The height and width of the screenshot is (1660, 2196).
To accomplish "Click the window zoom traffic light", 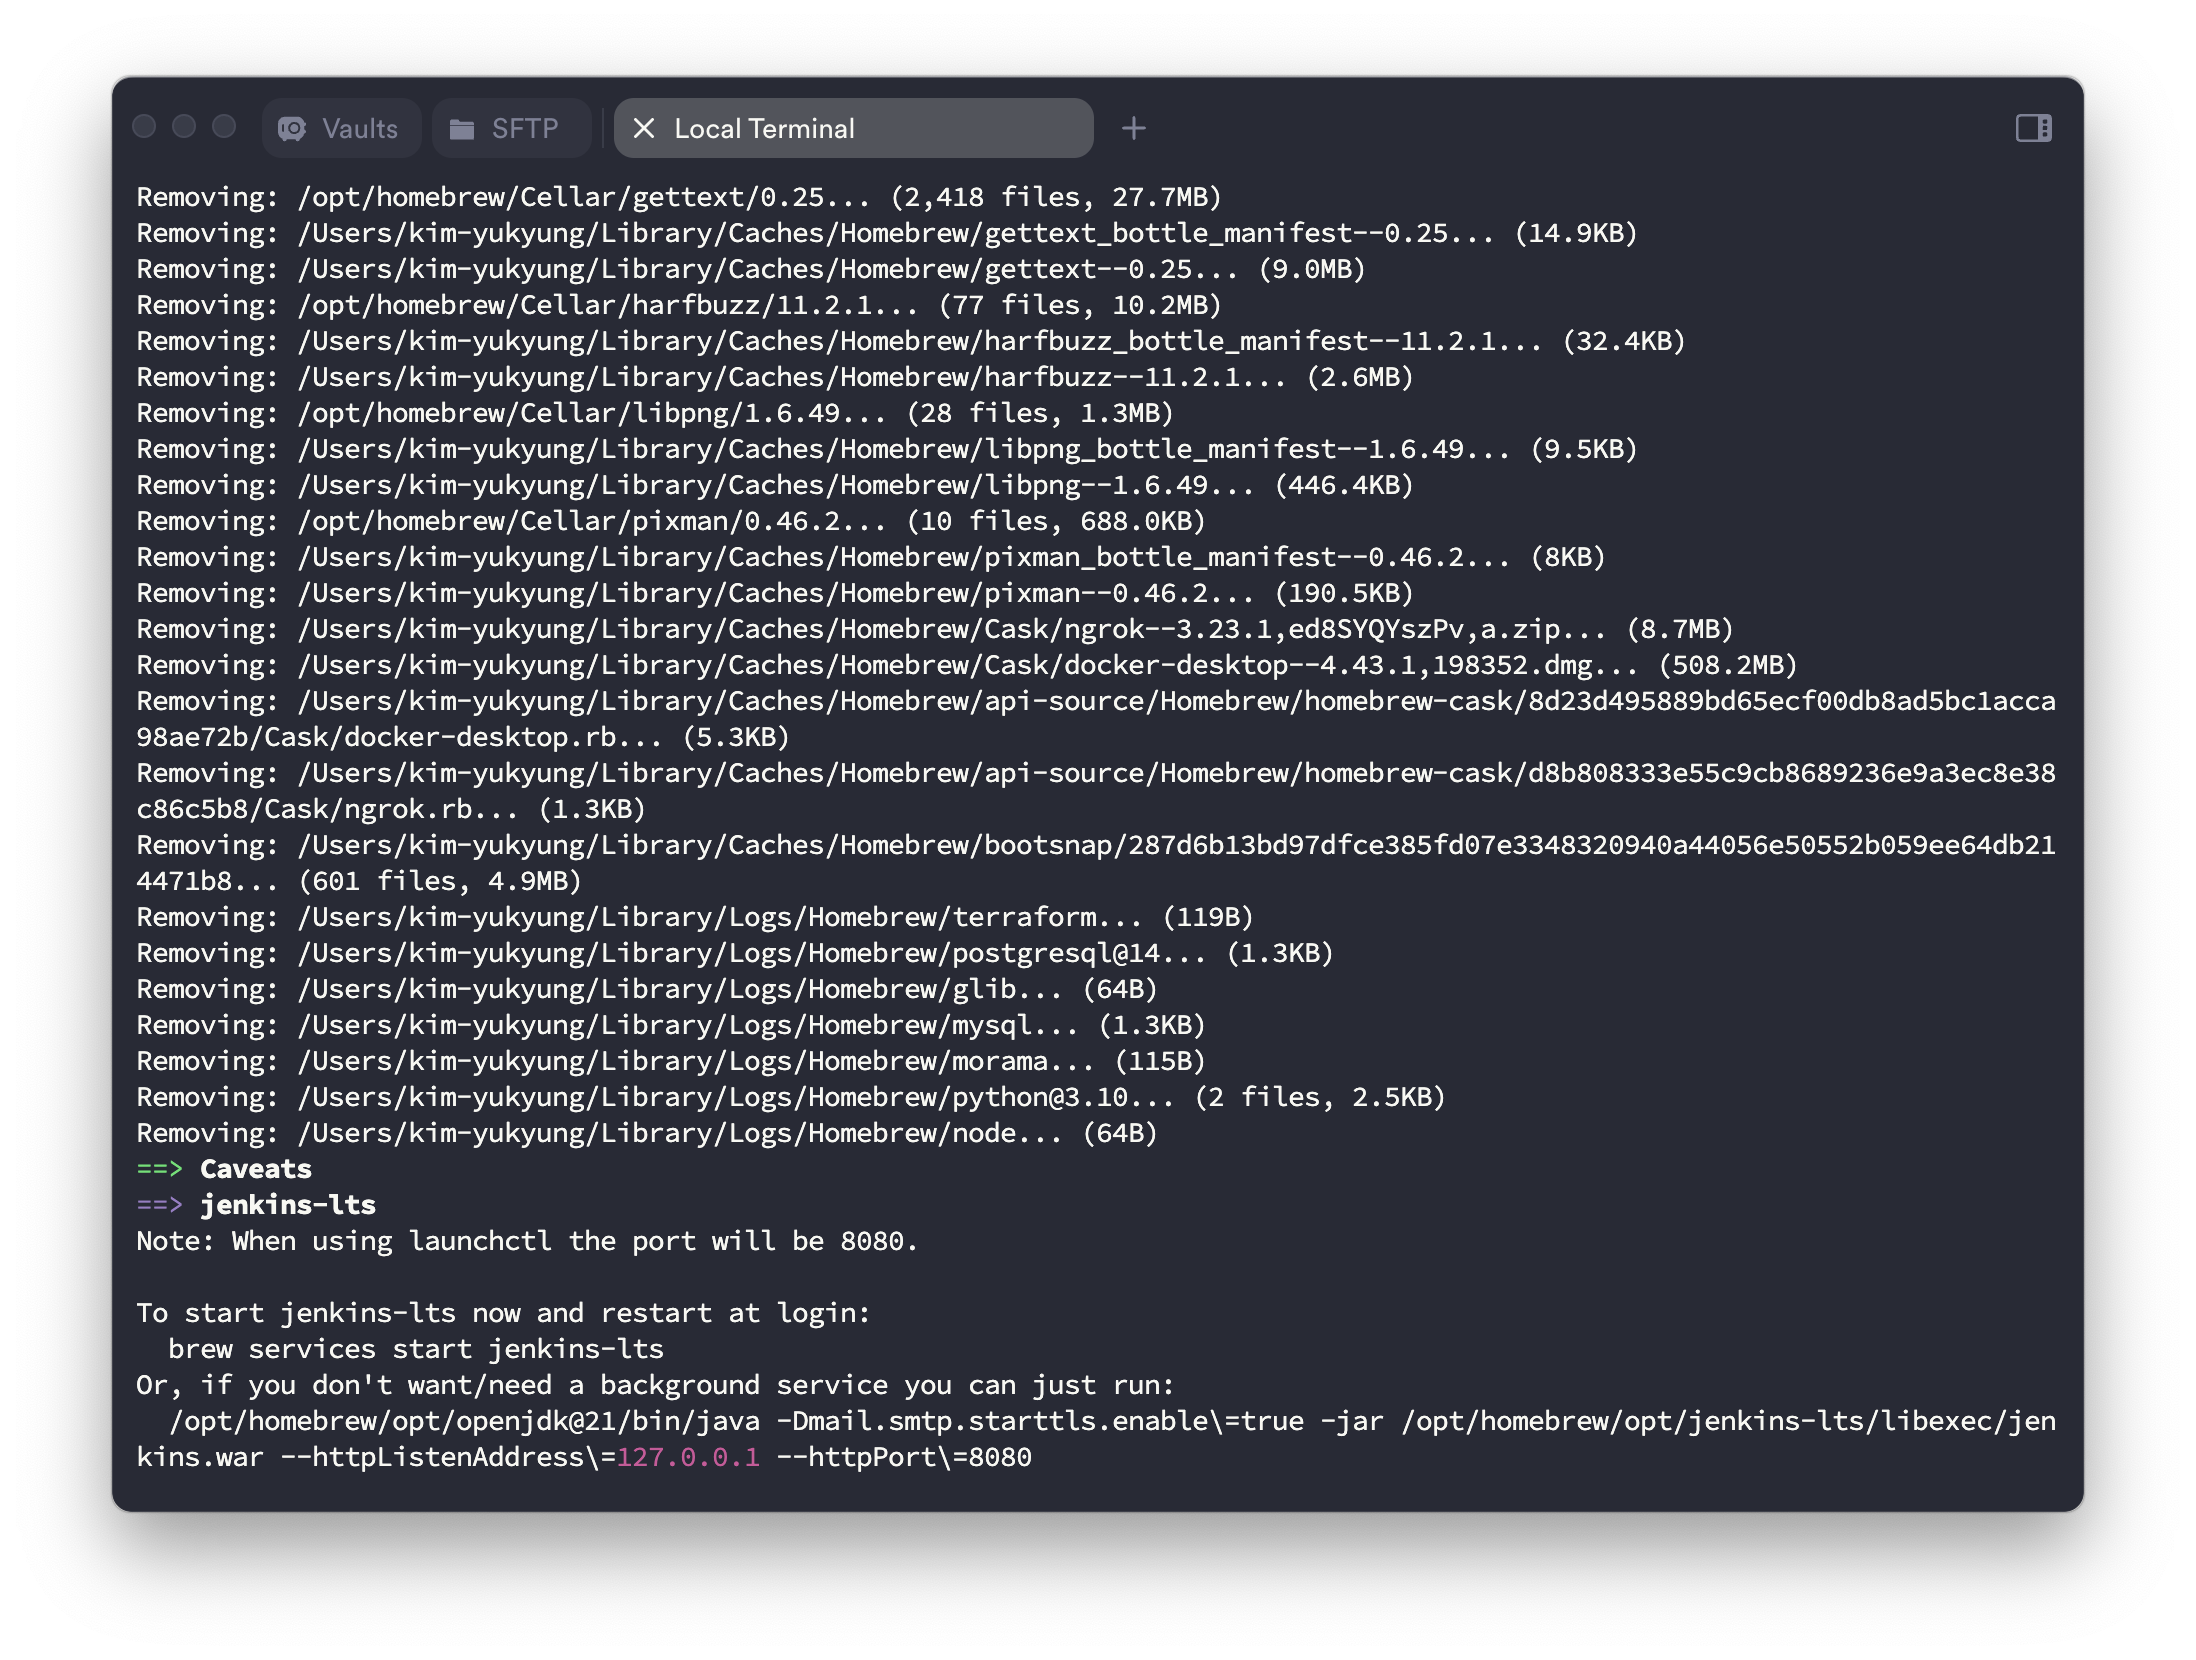I will (224, 127).
